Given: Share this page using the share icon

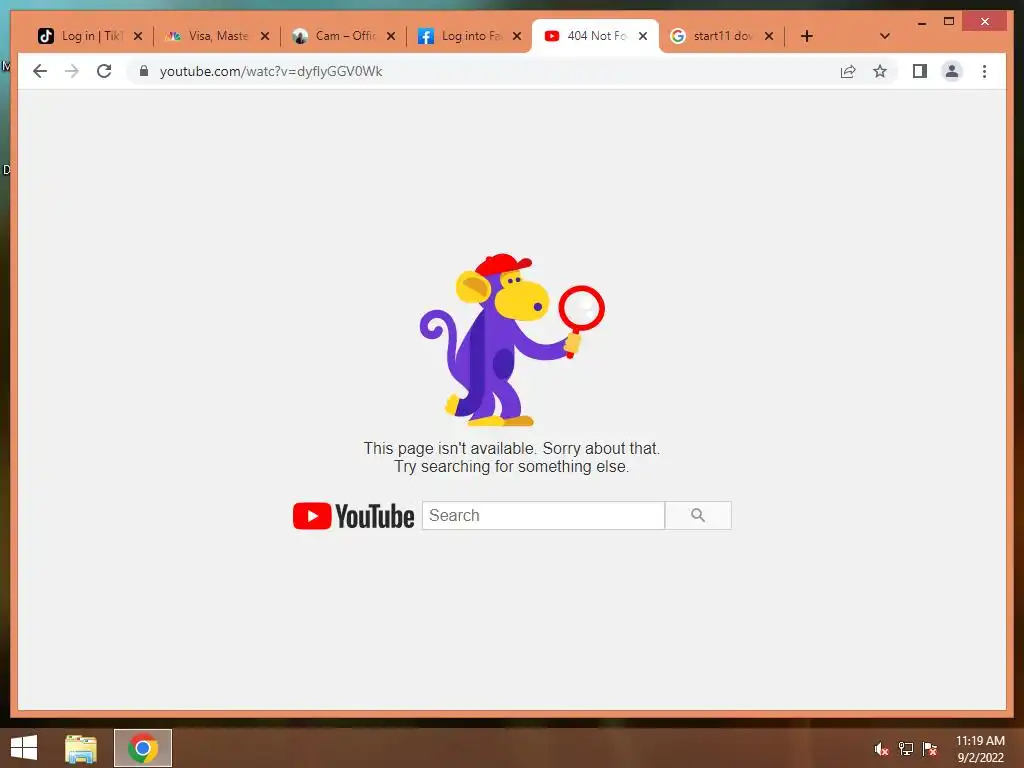Looking at the screenshot, I should (848, 71).
